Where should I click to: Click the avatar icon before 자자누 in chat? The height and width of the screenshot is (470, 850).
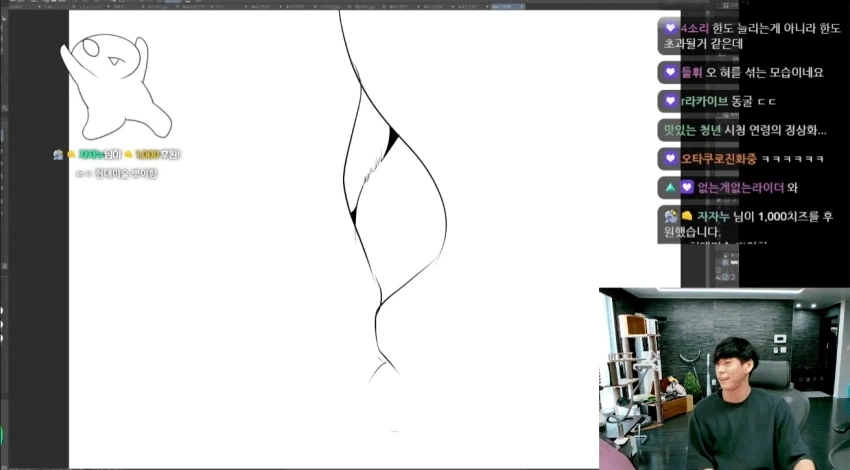click(671, 216)
